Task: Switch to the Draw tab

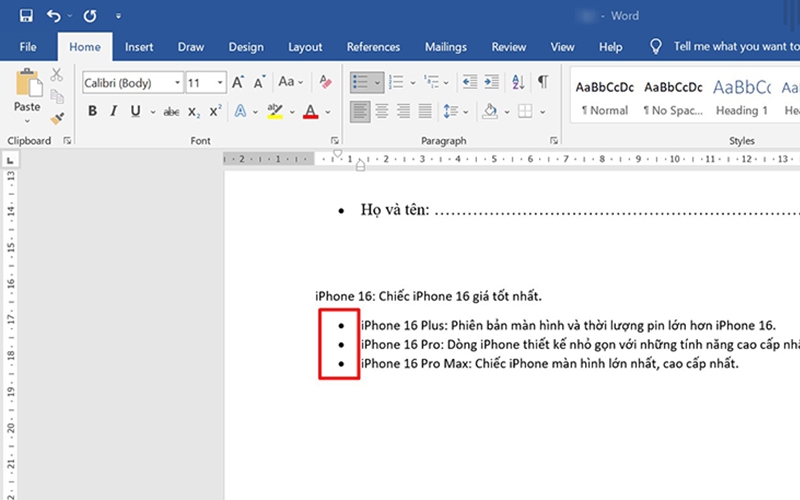Action: coord(191,47)
